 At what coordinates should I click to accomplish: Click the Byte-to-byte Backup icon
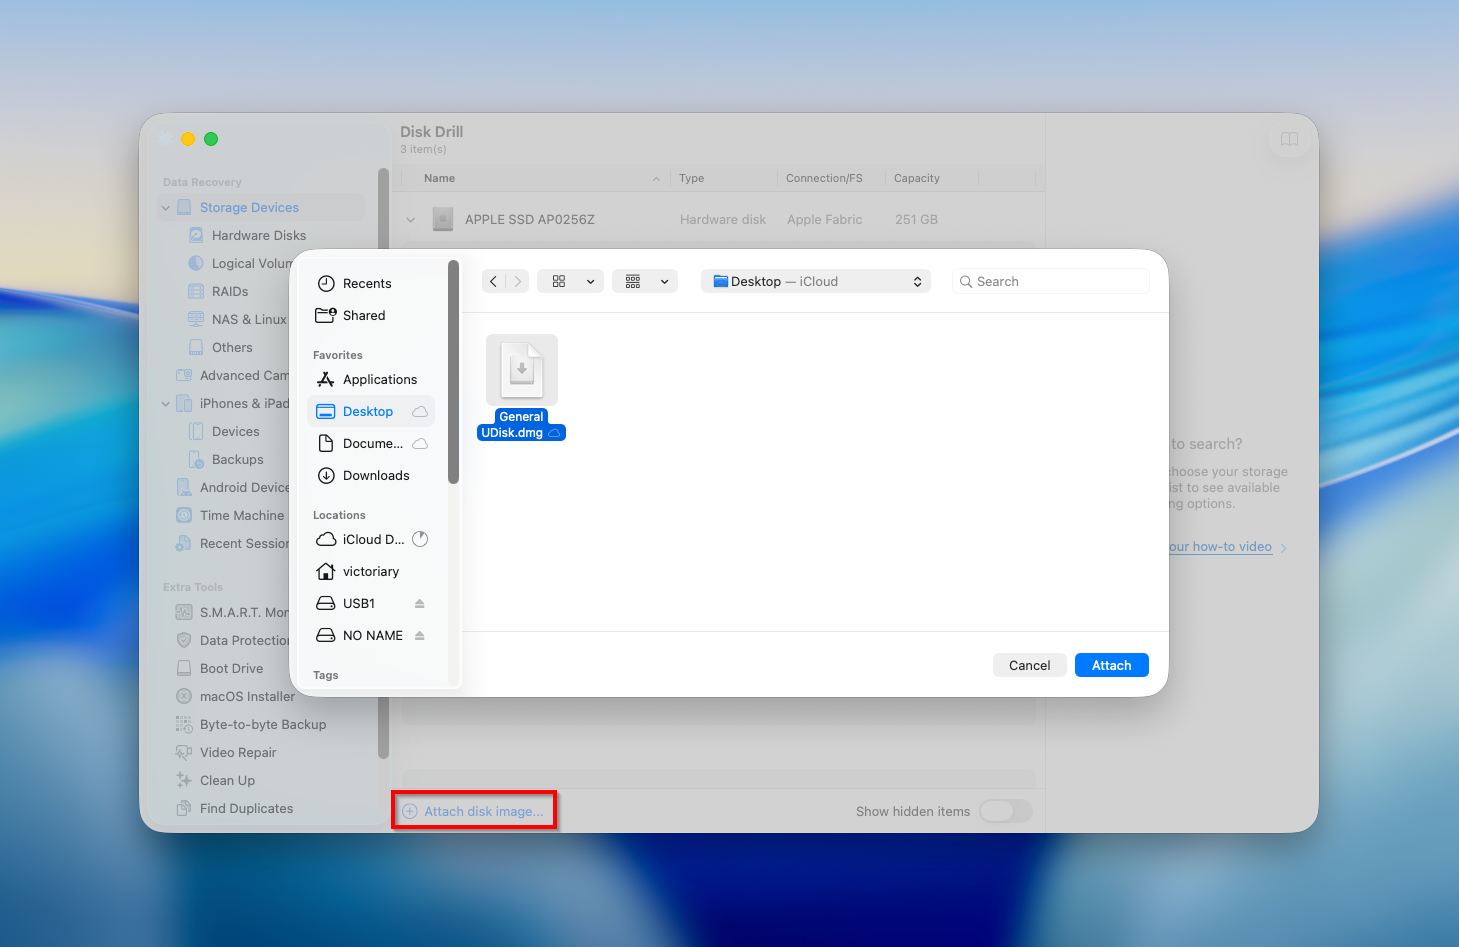(x=184, y=724)
